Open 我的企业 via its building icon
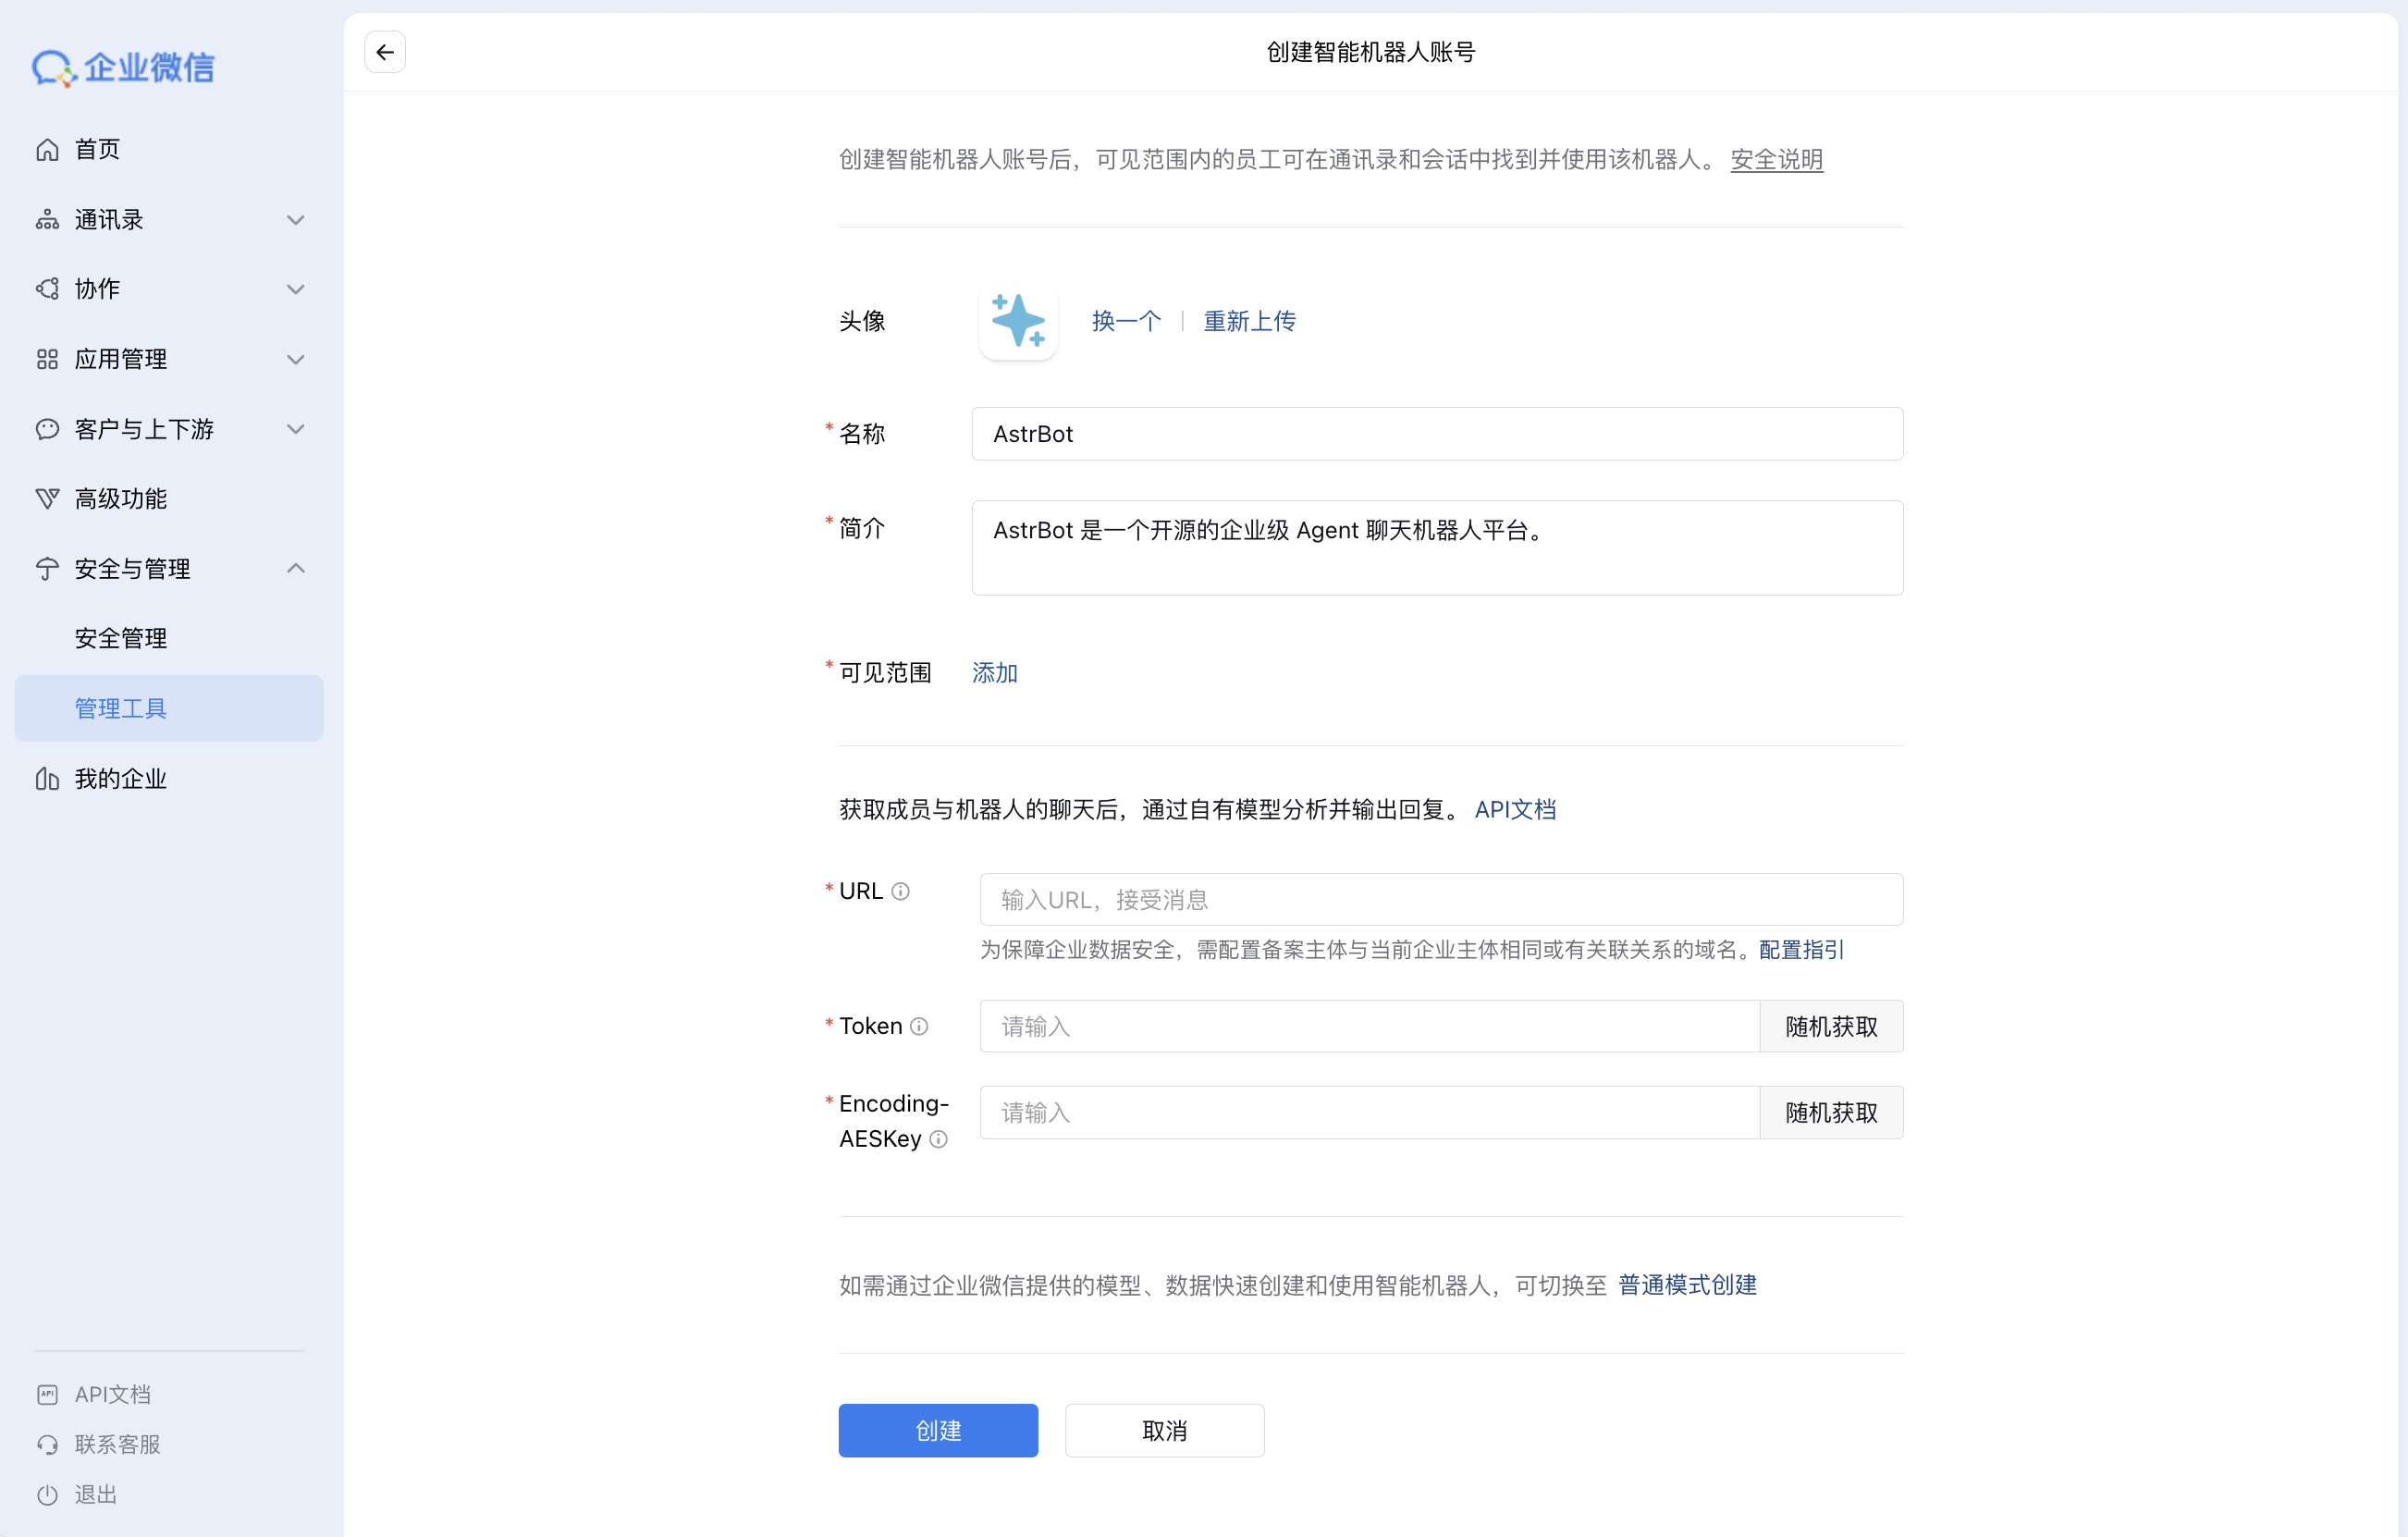 click(47, 779)
